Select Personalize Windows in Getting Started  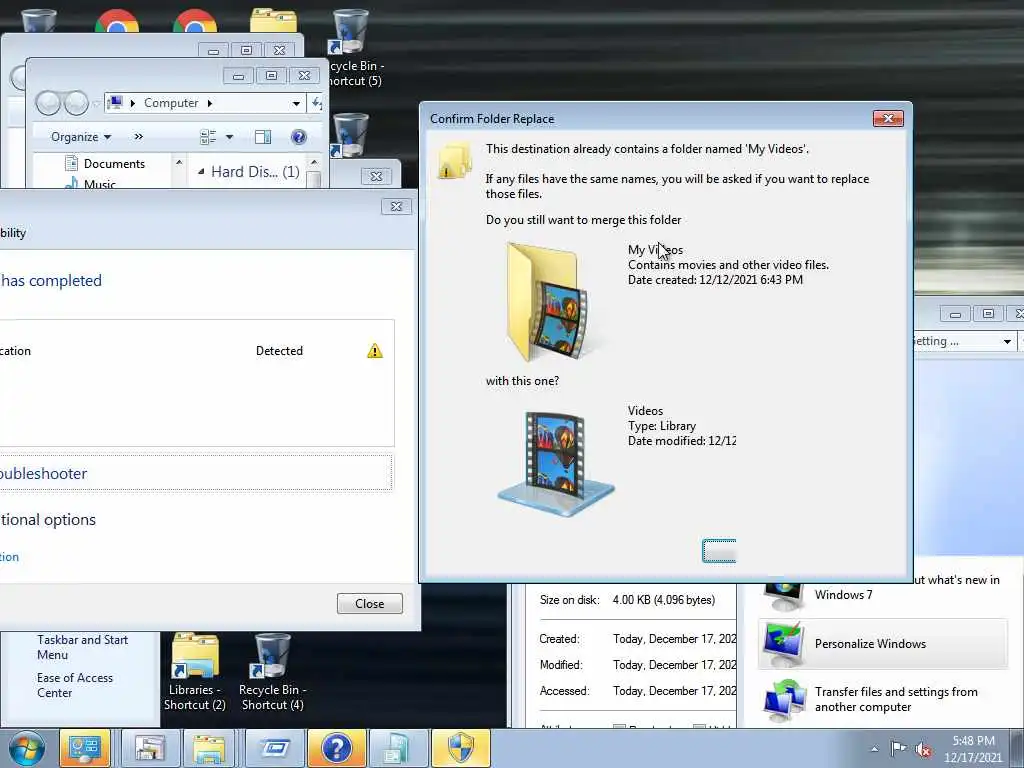pyautogui.click(x=883, y=643)
